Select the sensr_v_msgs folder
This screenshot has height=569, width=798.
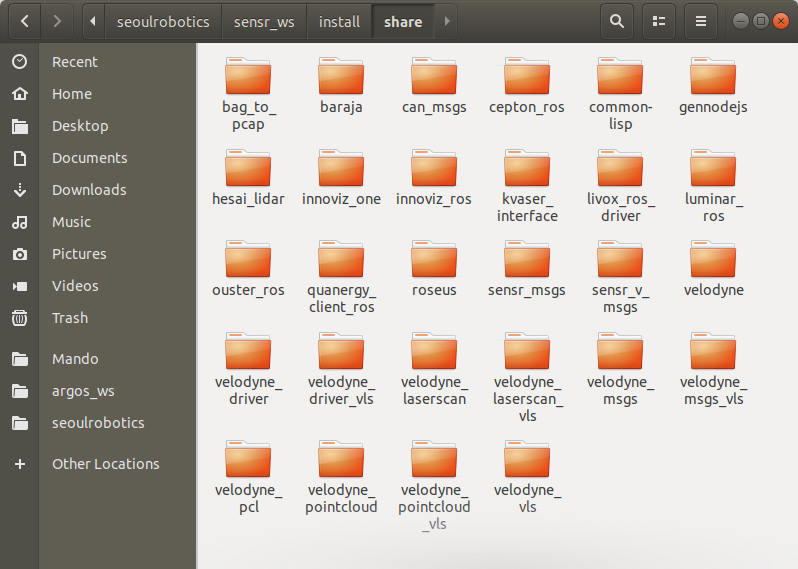pyautogui.click(x=620, y=277)
